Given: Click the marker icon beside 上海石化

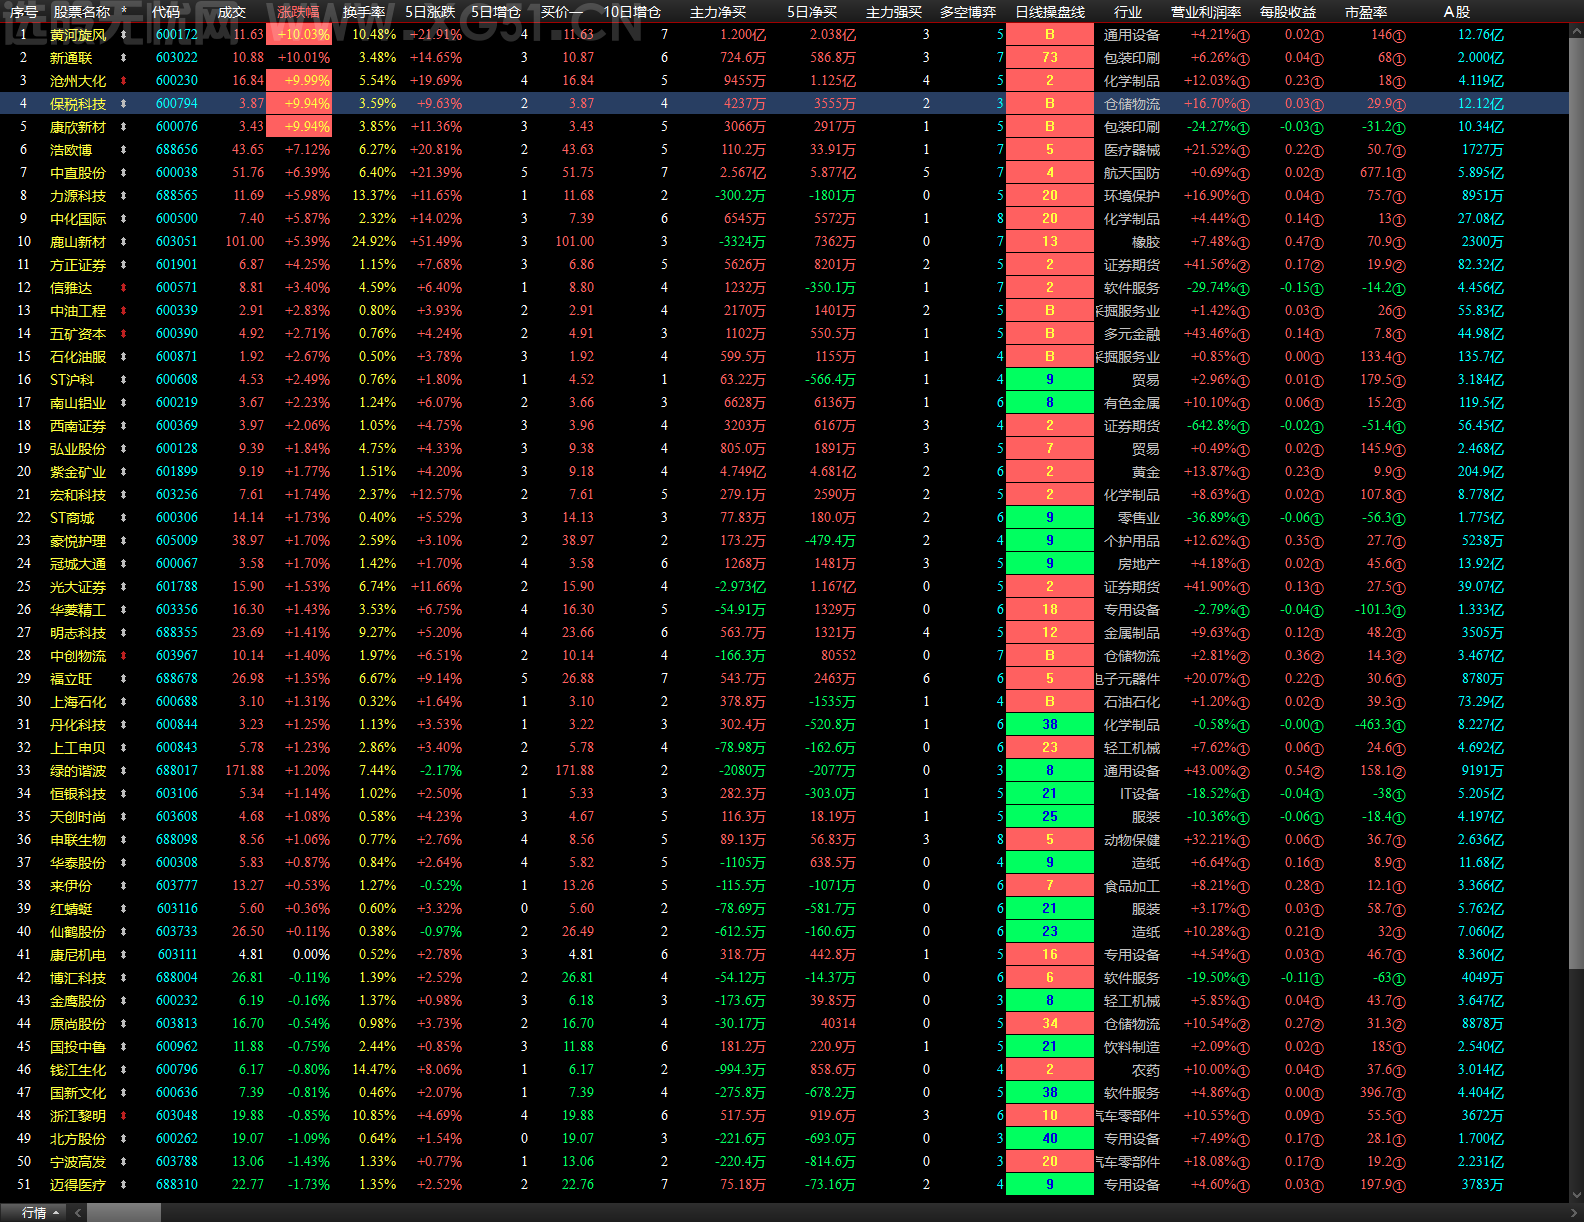Looking at the screenshot, I should pyautogui.click(x=124, y=702).
